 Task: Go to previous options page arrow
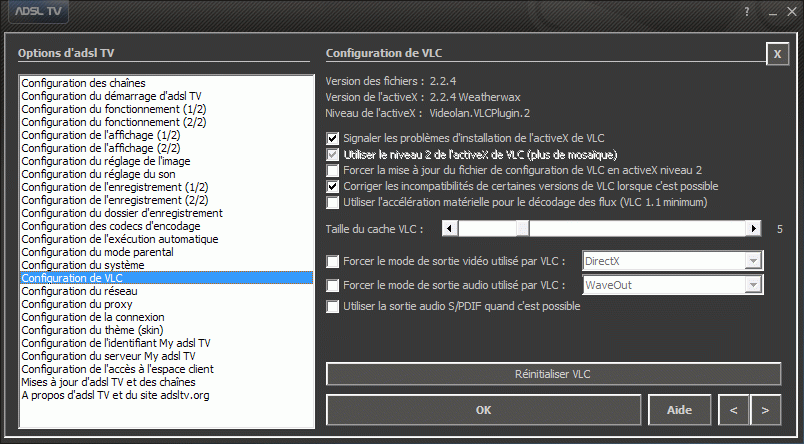pyautogui.click(x=734, y=410)
